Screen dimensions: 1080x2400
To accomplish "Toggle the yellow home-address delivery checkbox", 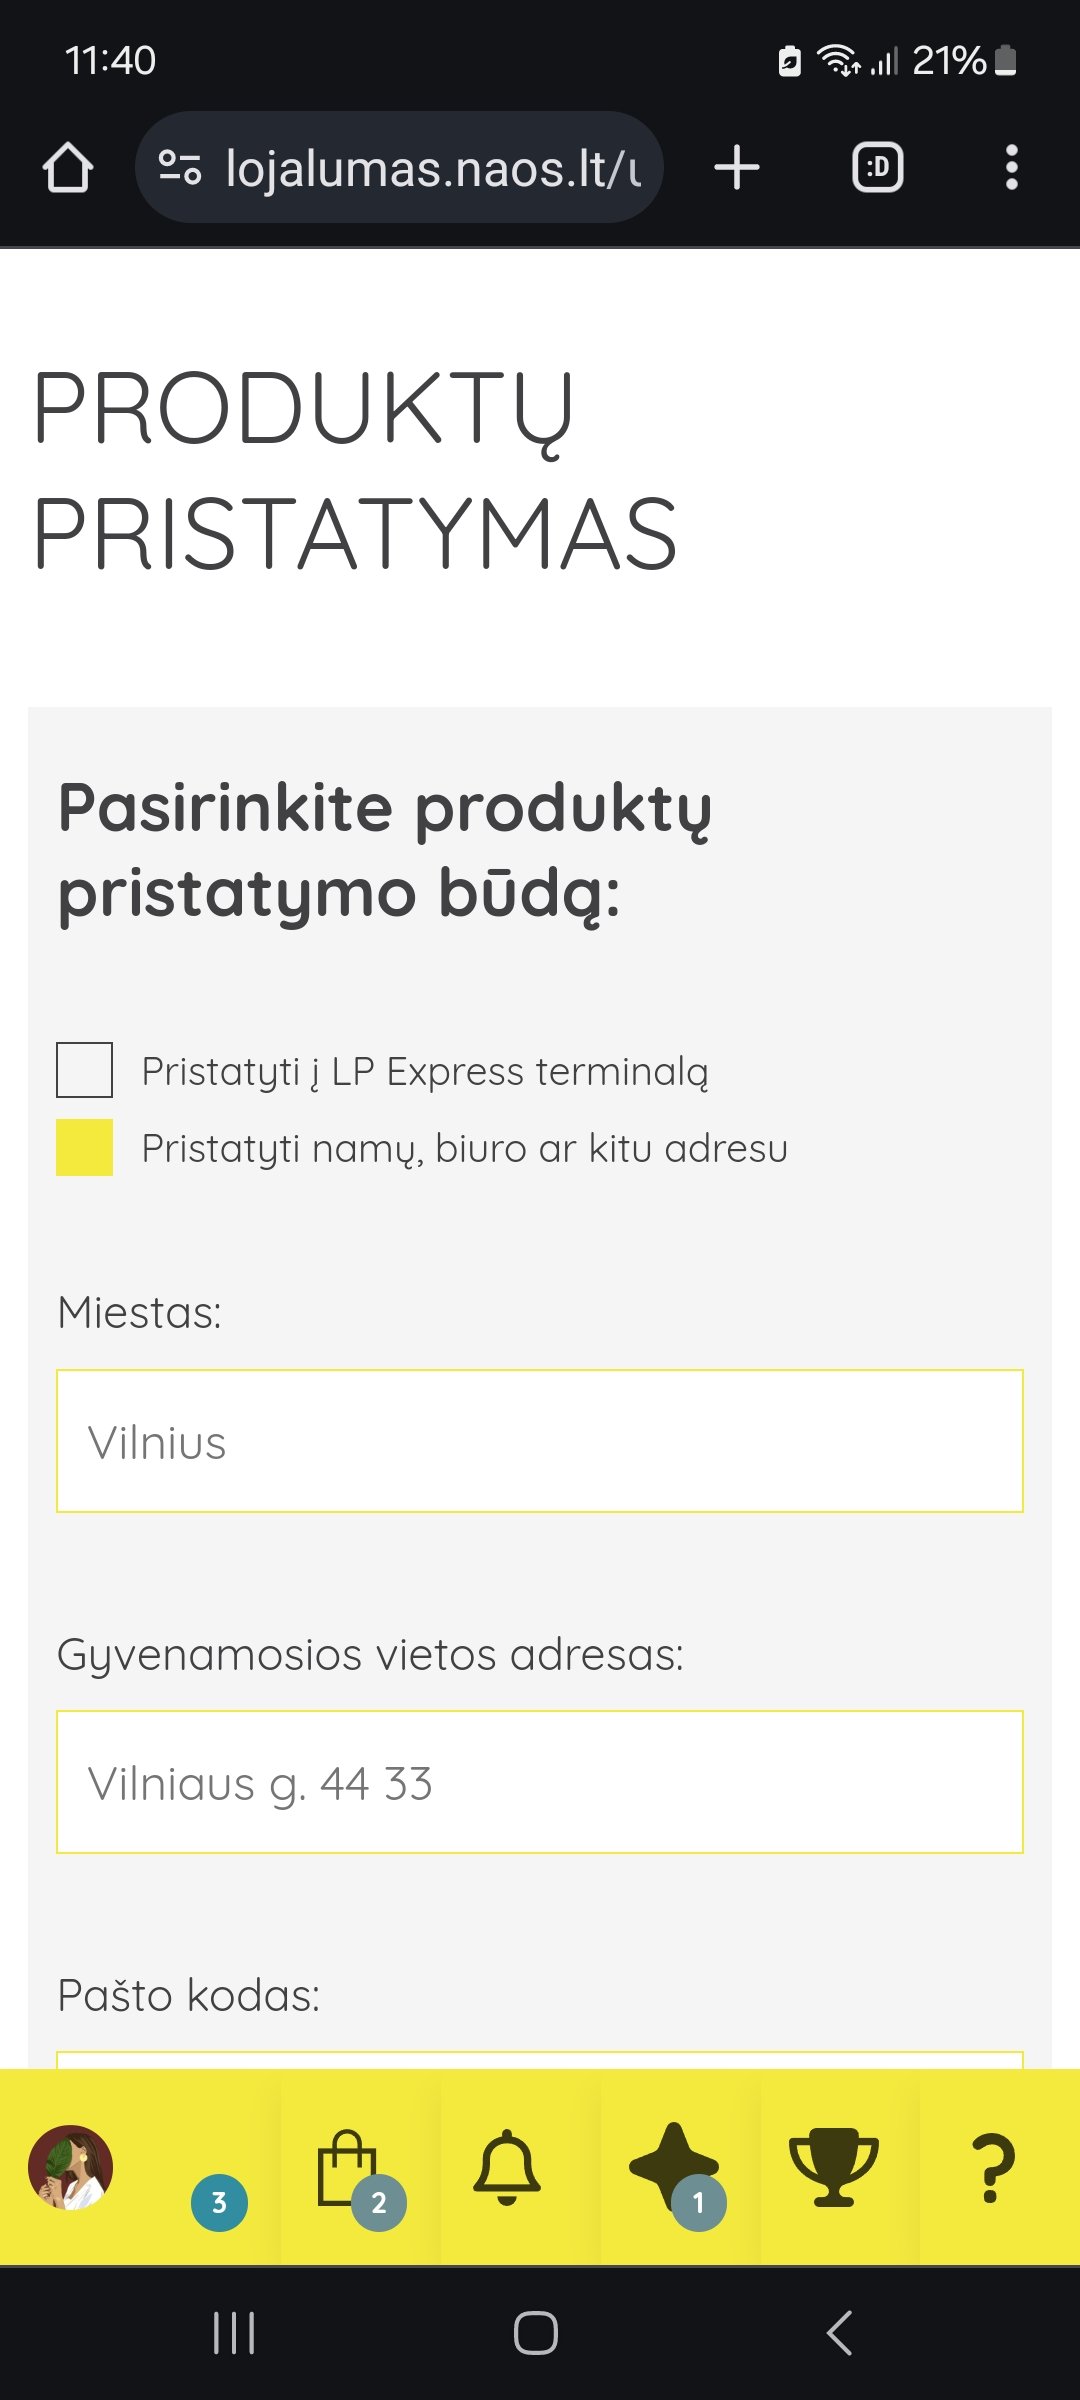I will pos(84,1147).
